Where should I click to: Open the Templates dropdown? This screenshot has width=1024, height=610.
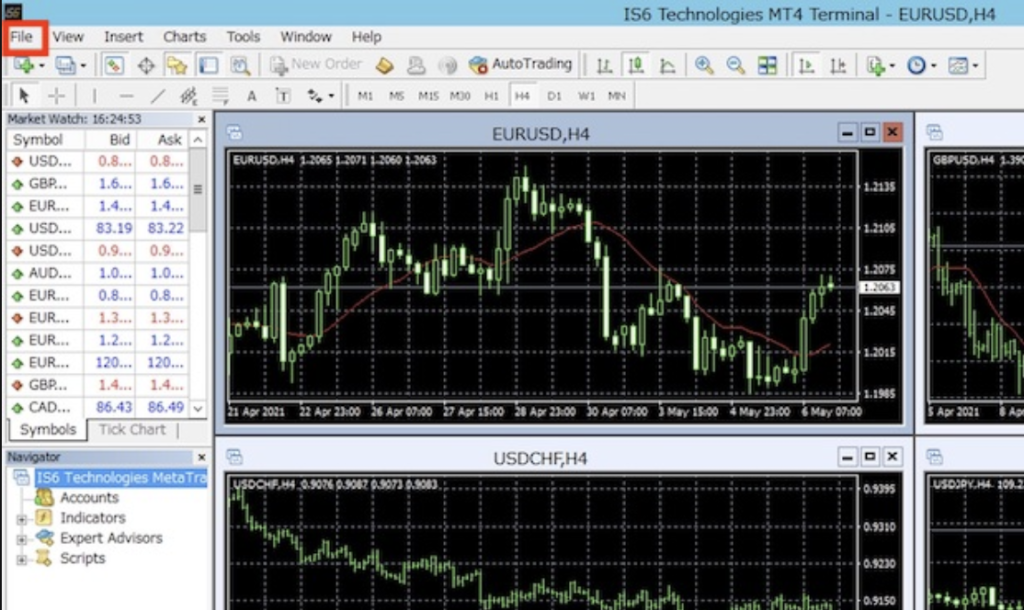963,65
